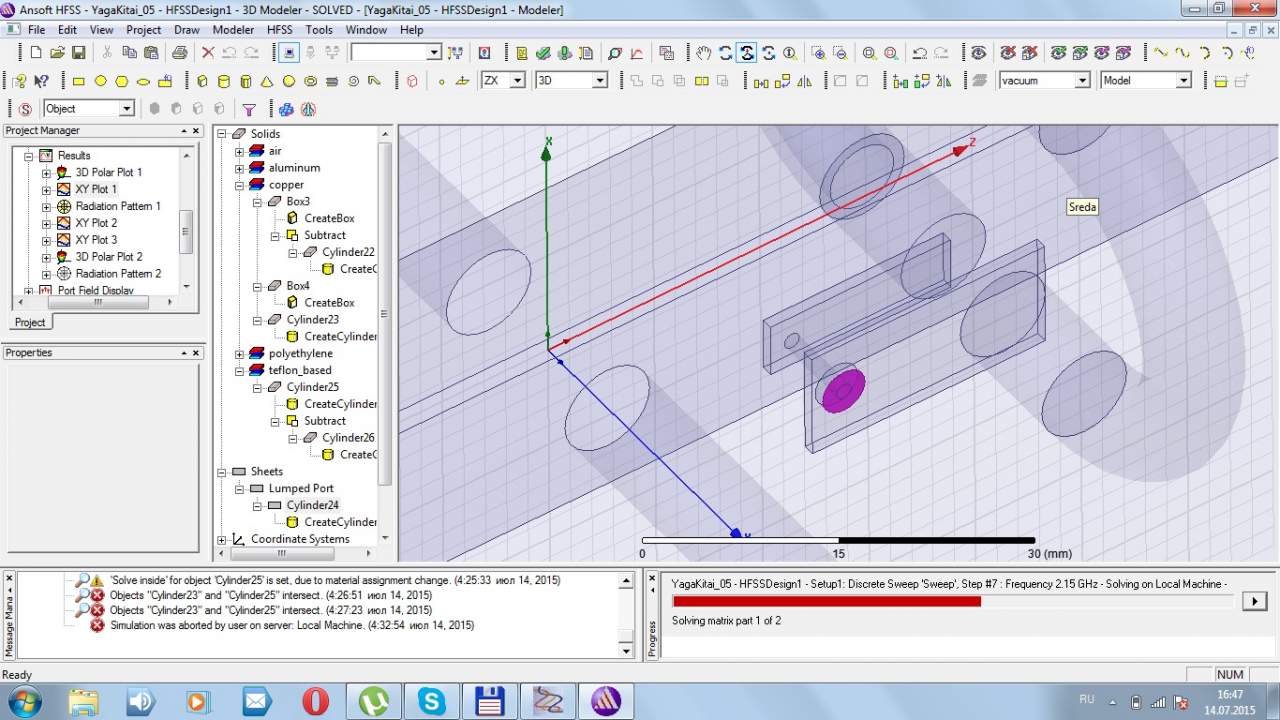This screenshot has height=720, width=1280.
Task: Expand the aluminum material node
Action: coord(239,168)
